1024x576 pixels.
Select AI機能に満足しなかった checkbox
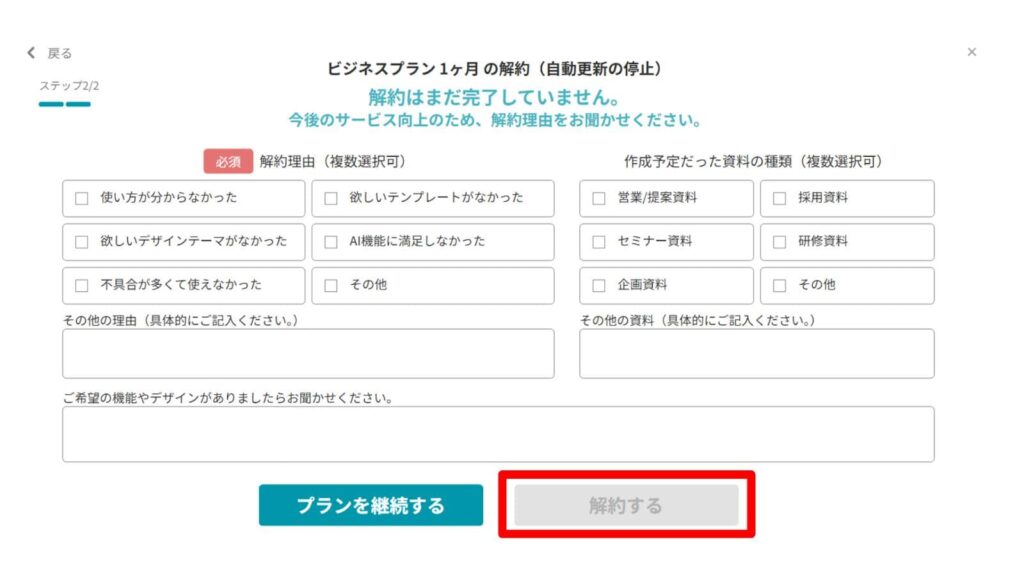331,242
